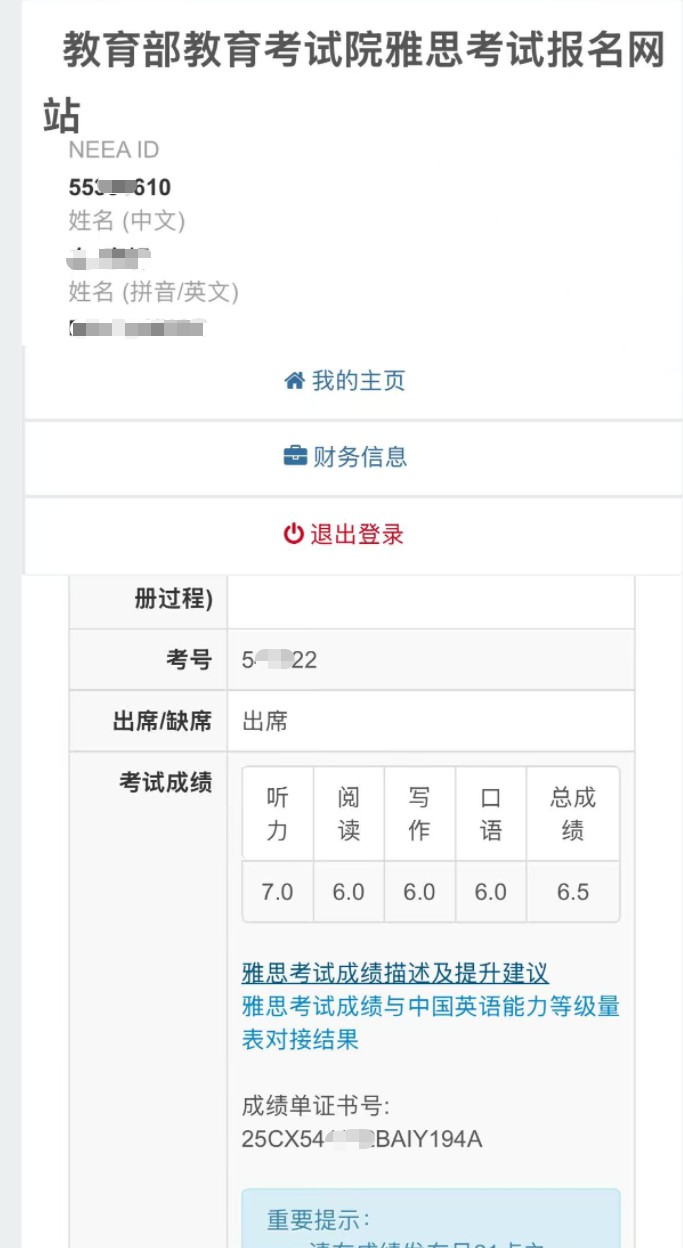Click the 重要提示 notice box
683x1248 pixels.
(431, 1218)
